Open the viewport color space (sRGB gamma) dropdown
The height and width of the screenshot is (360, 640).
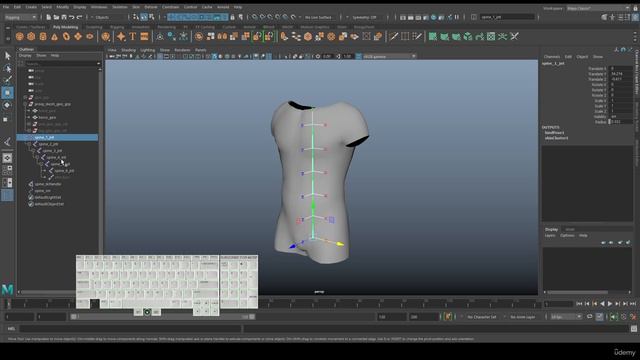pyautogui.click(x=389, y=56)
